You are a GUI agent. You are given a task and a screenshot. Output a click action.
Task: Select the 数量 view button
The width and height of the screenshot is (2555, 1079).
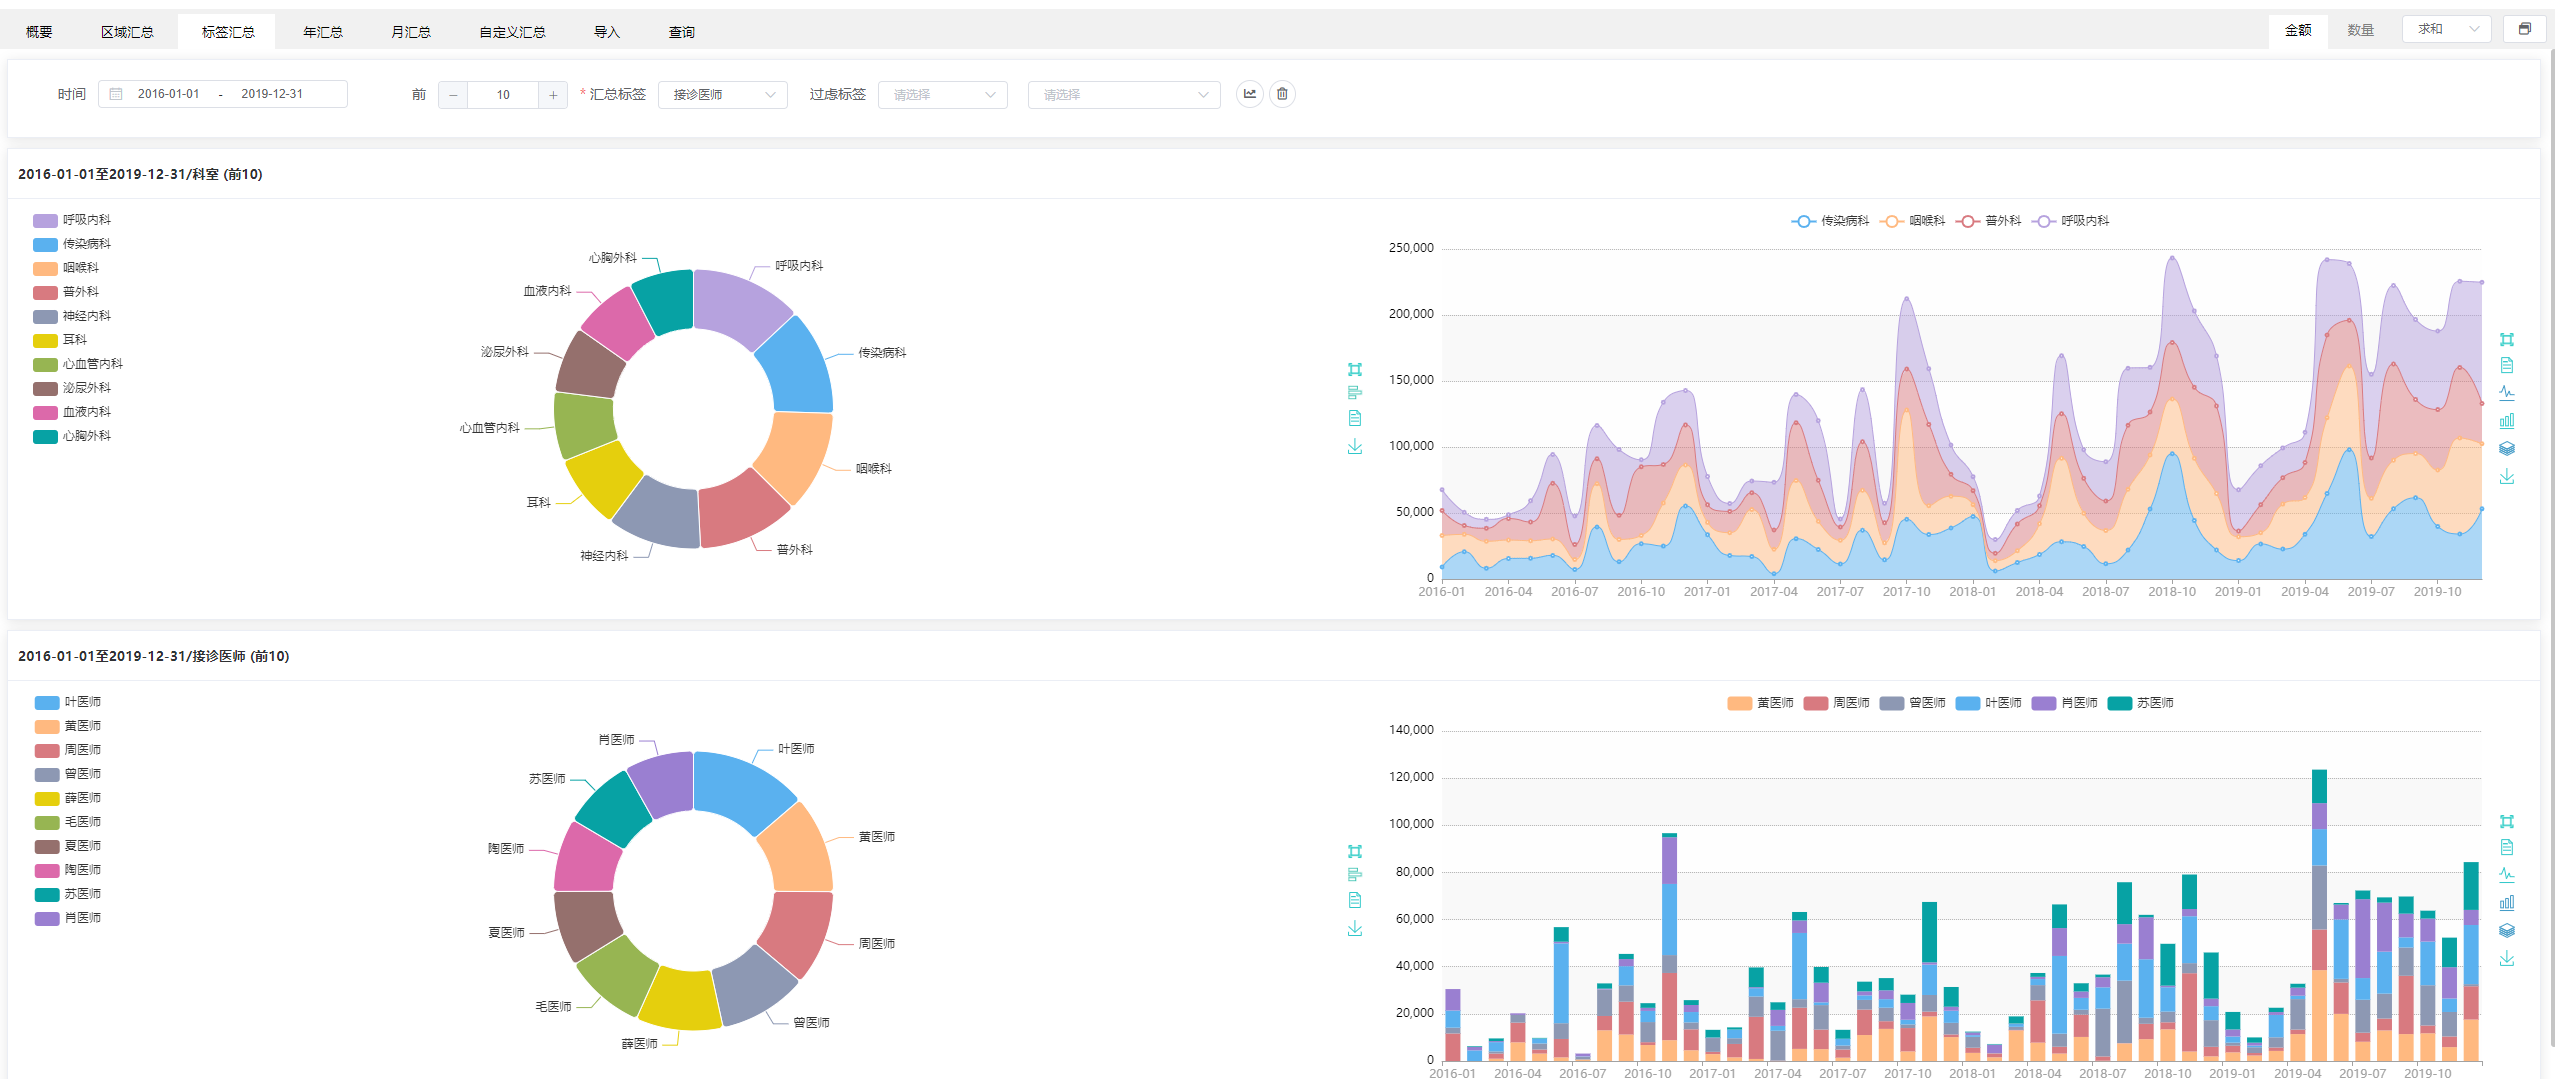[x=2360, y=30]
